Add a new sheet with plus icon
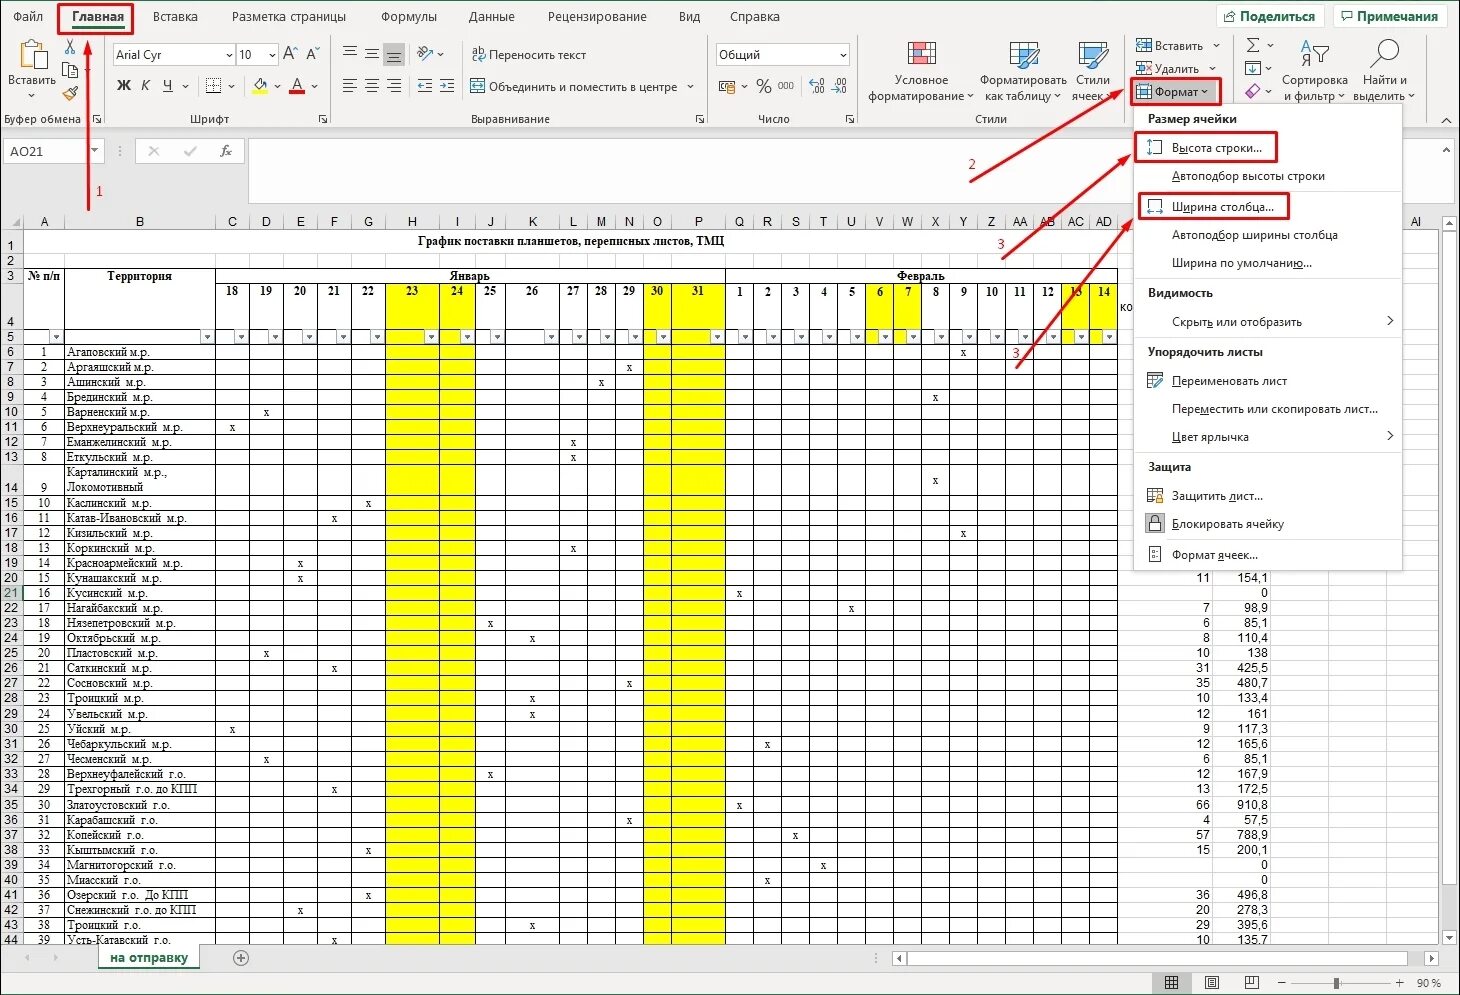1460x995 pixels. pos(240,958)
